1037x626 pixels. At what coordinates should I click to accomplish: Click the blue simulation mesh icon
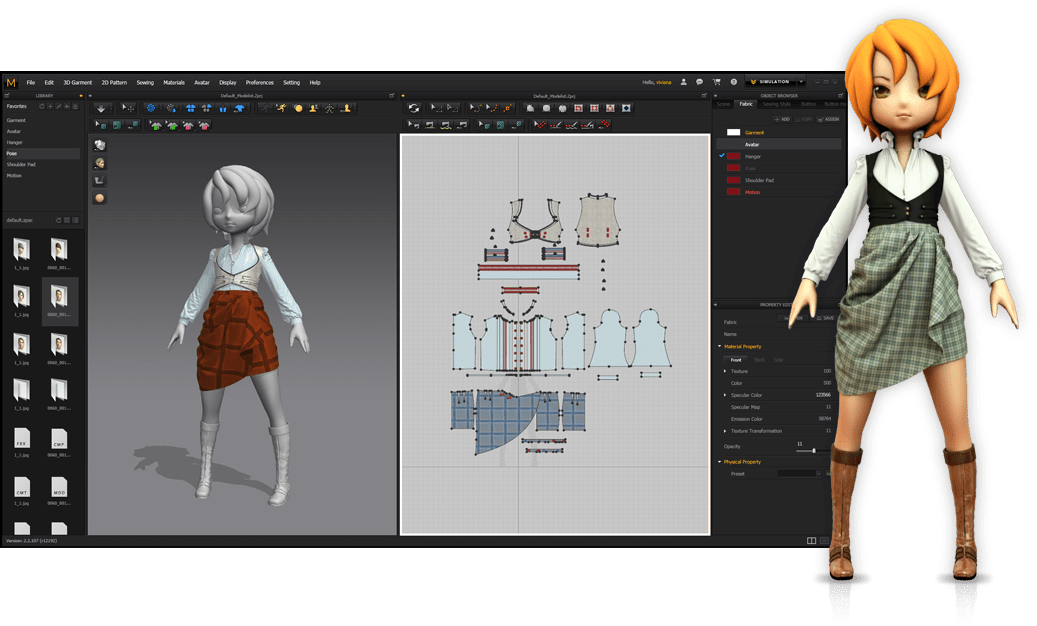point(150,109)
